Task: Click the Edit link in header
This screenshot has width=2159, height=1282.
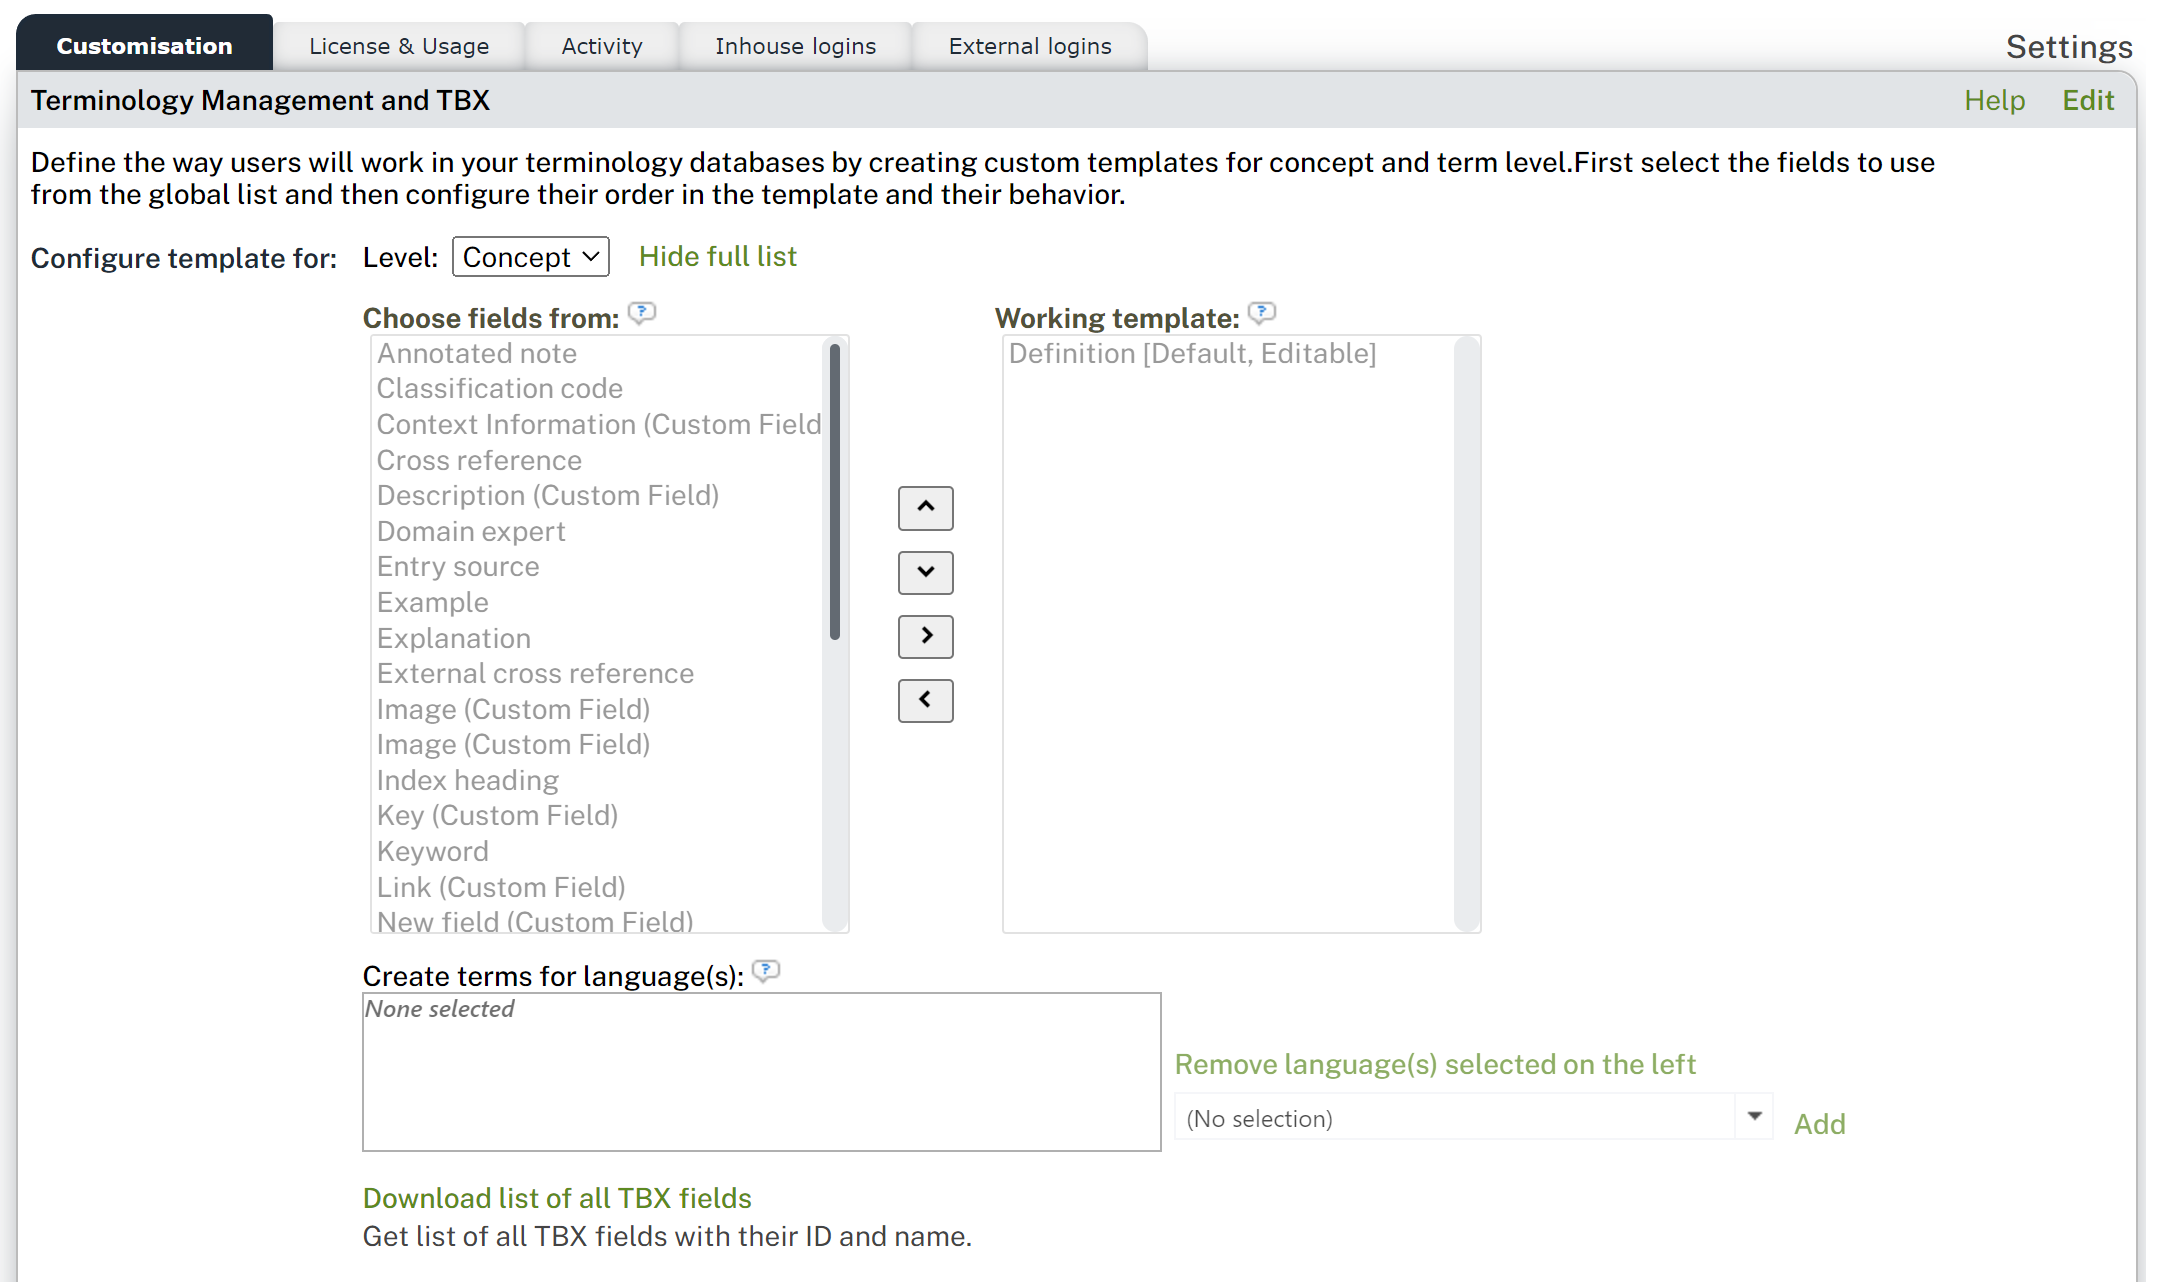Action: [2087, 100]
